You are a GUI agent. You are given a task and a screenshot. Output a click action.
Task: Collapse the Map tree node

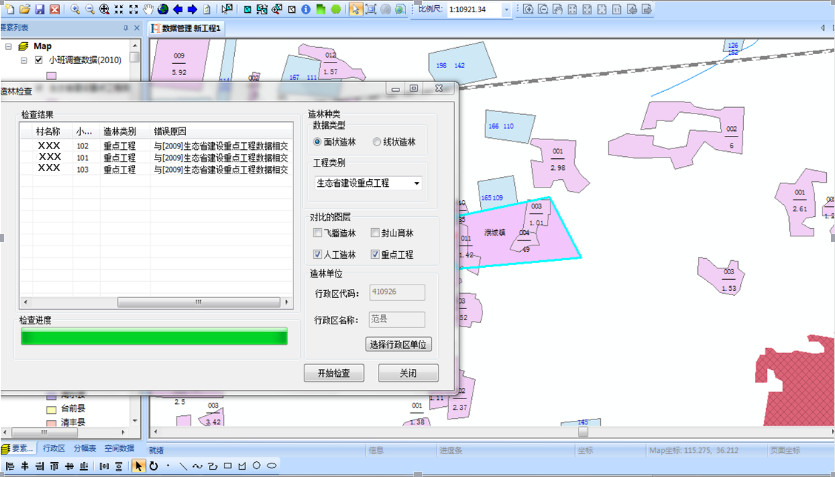tap(8, 46)
